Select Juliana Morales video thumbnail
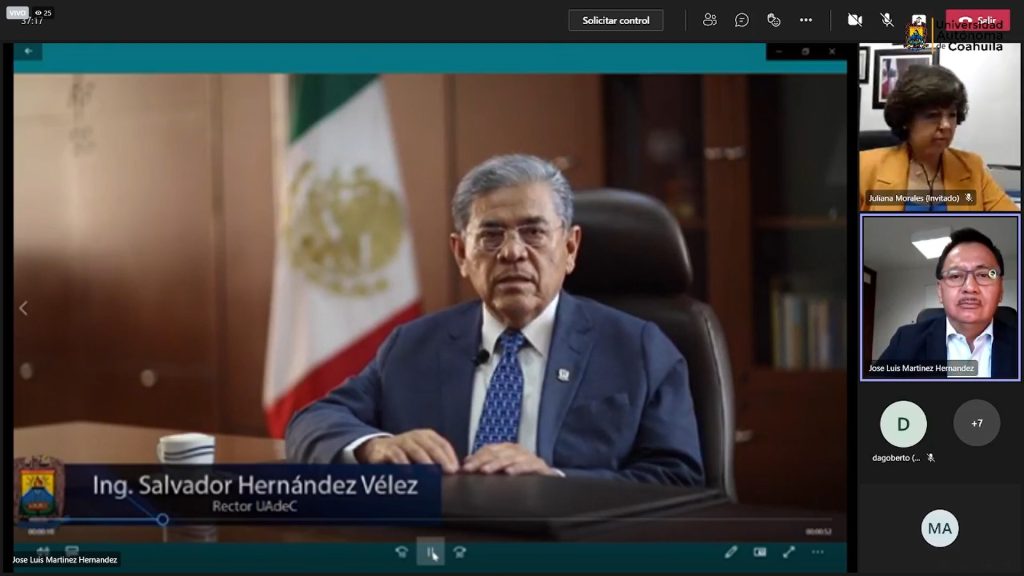 point(939,128)
